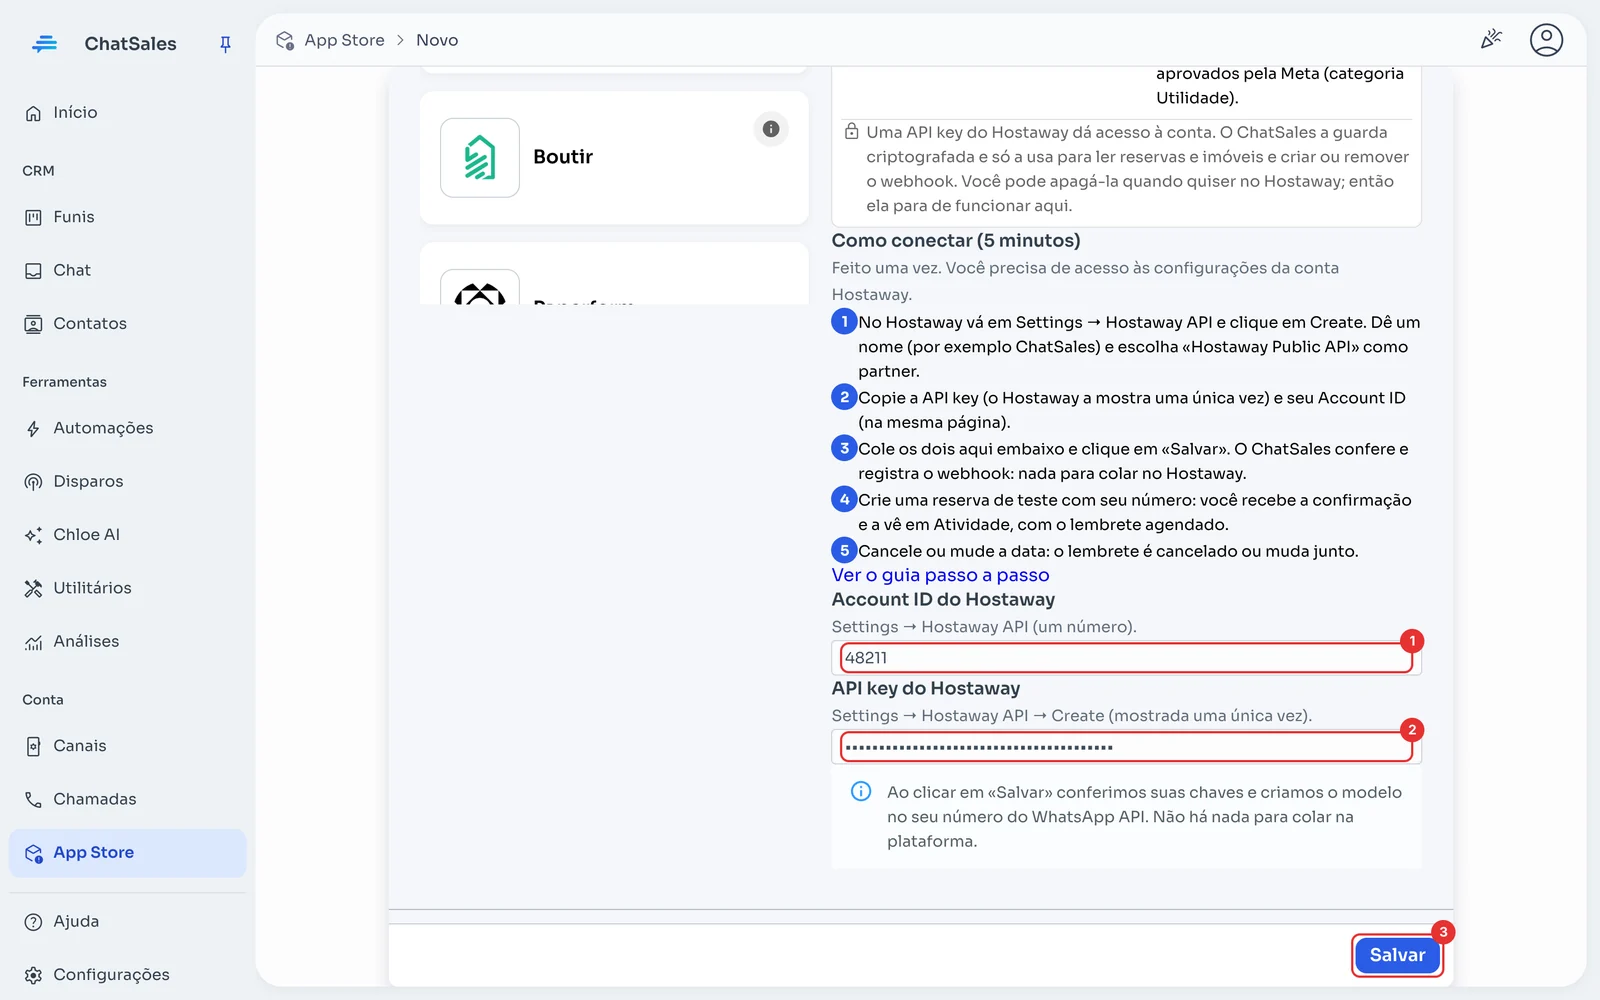This screenshot has height=1000, width=1600.
Task: Click the Análises chart icon
Action: [33, 642]
